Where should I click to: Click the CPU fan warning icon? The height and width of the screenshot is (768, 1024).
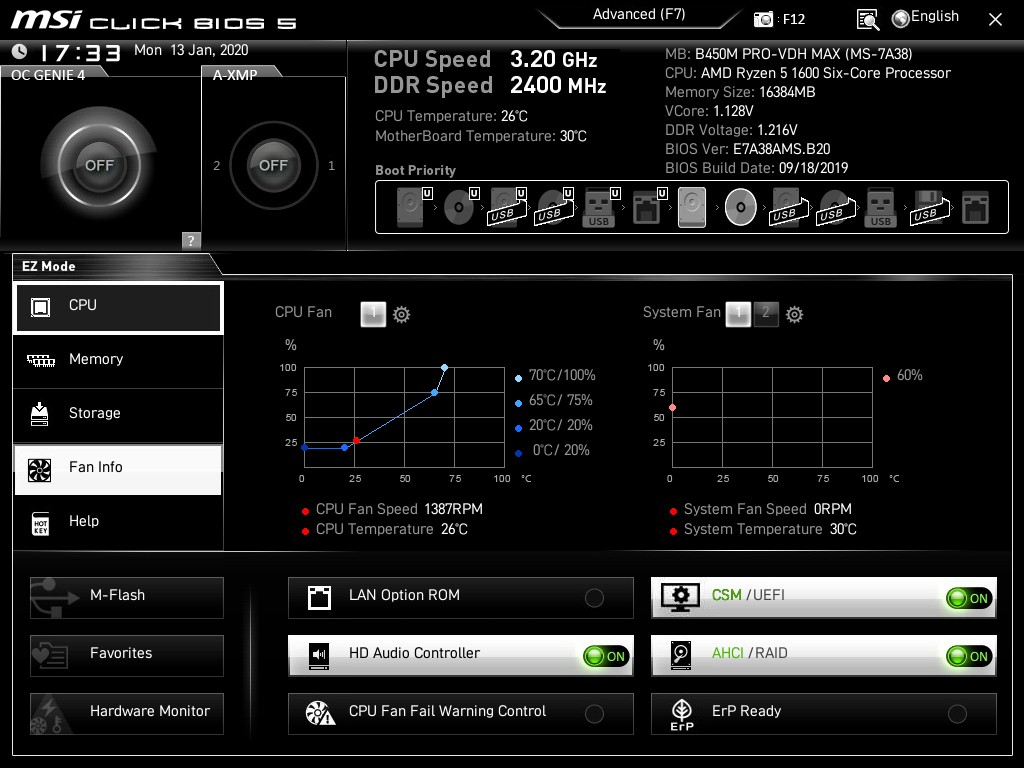tap(320, 713)
